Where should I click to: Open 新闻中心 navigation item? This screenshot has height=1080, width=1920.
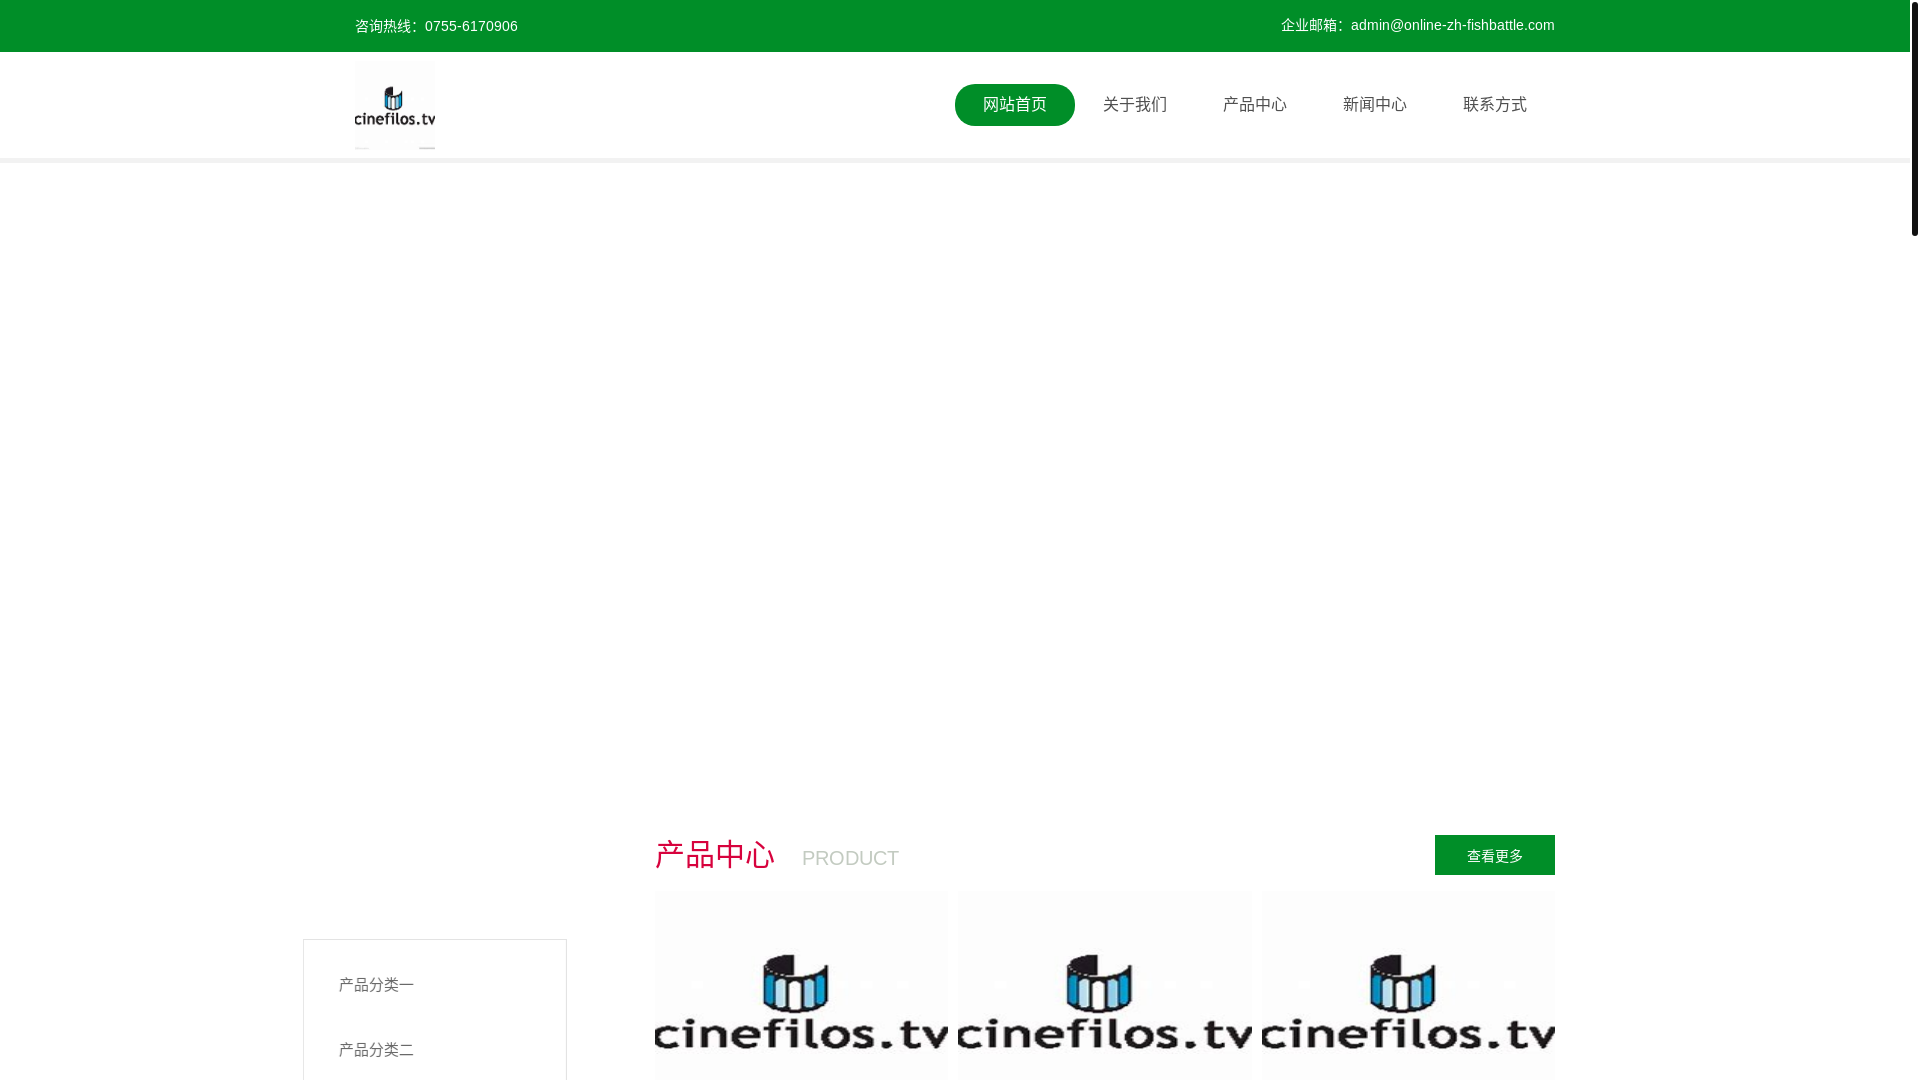coord(1375,105)
